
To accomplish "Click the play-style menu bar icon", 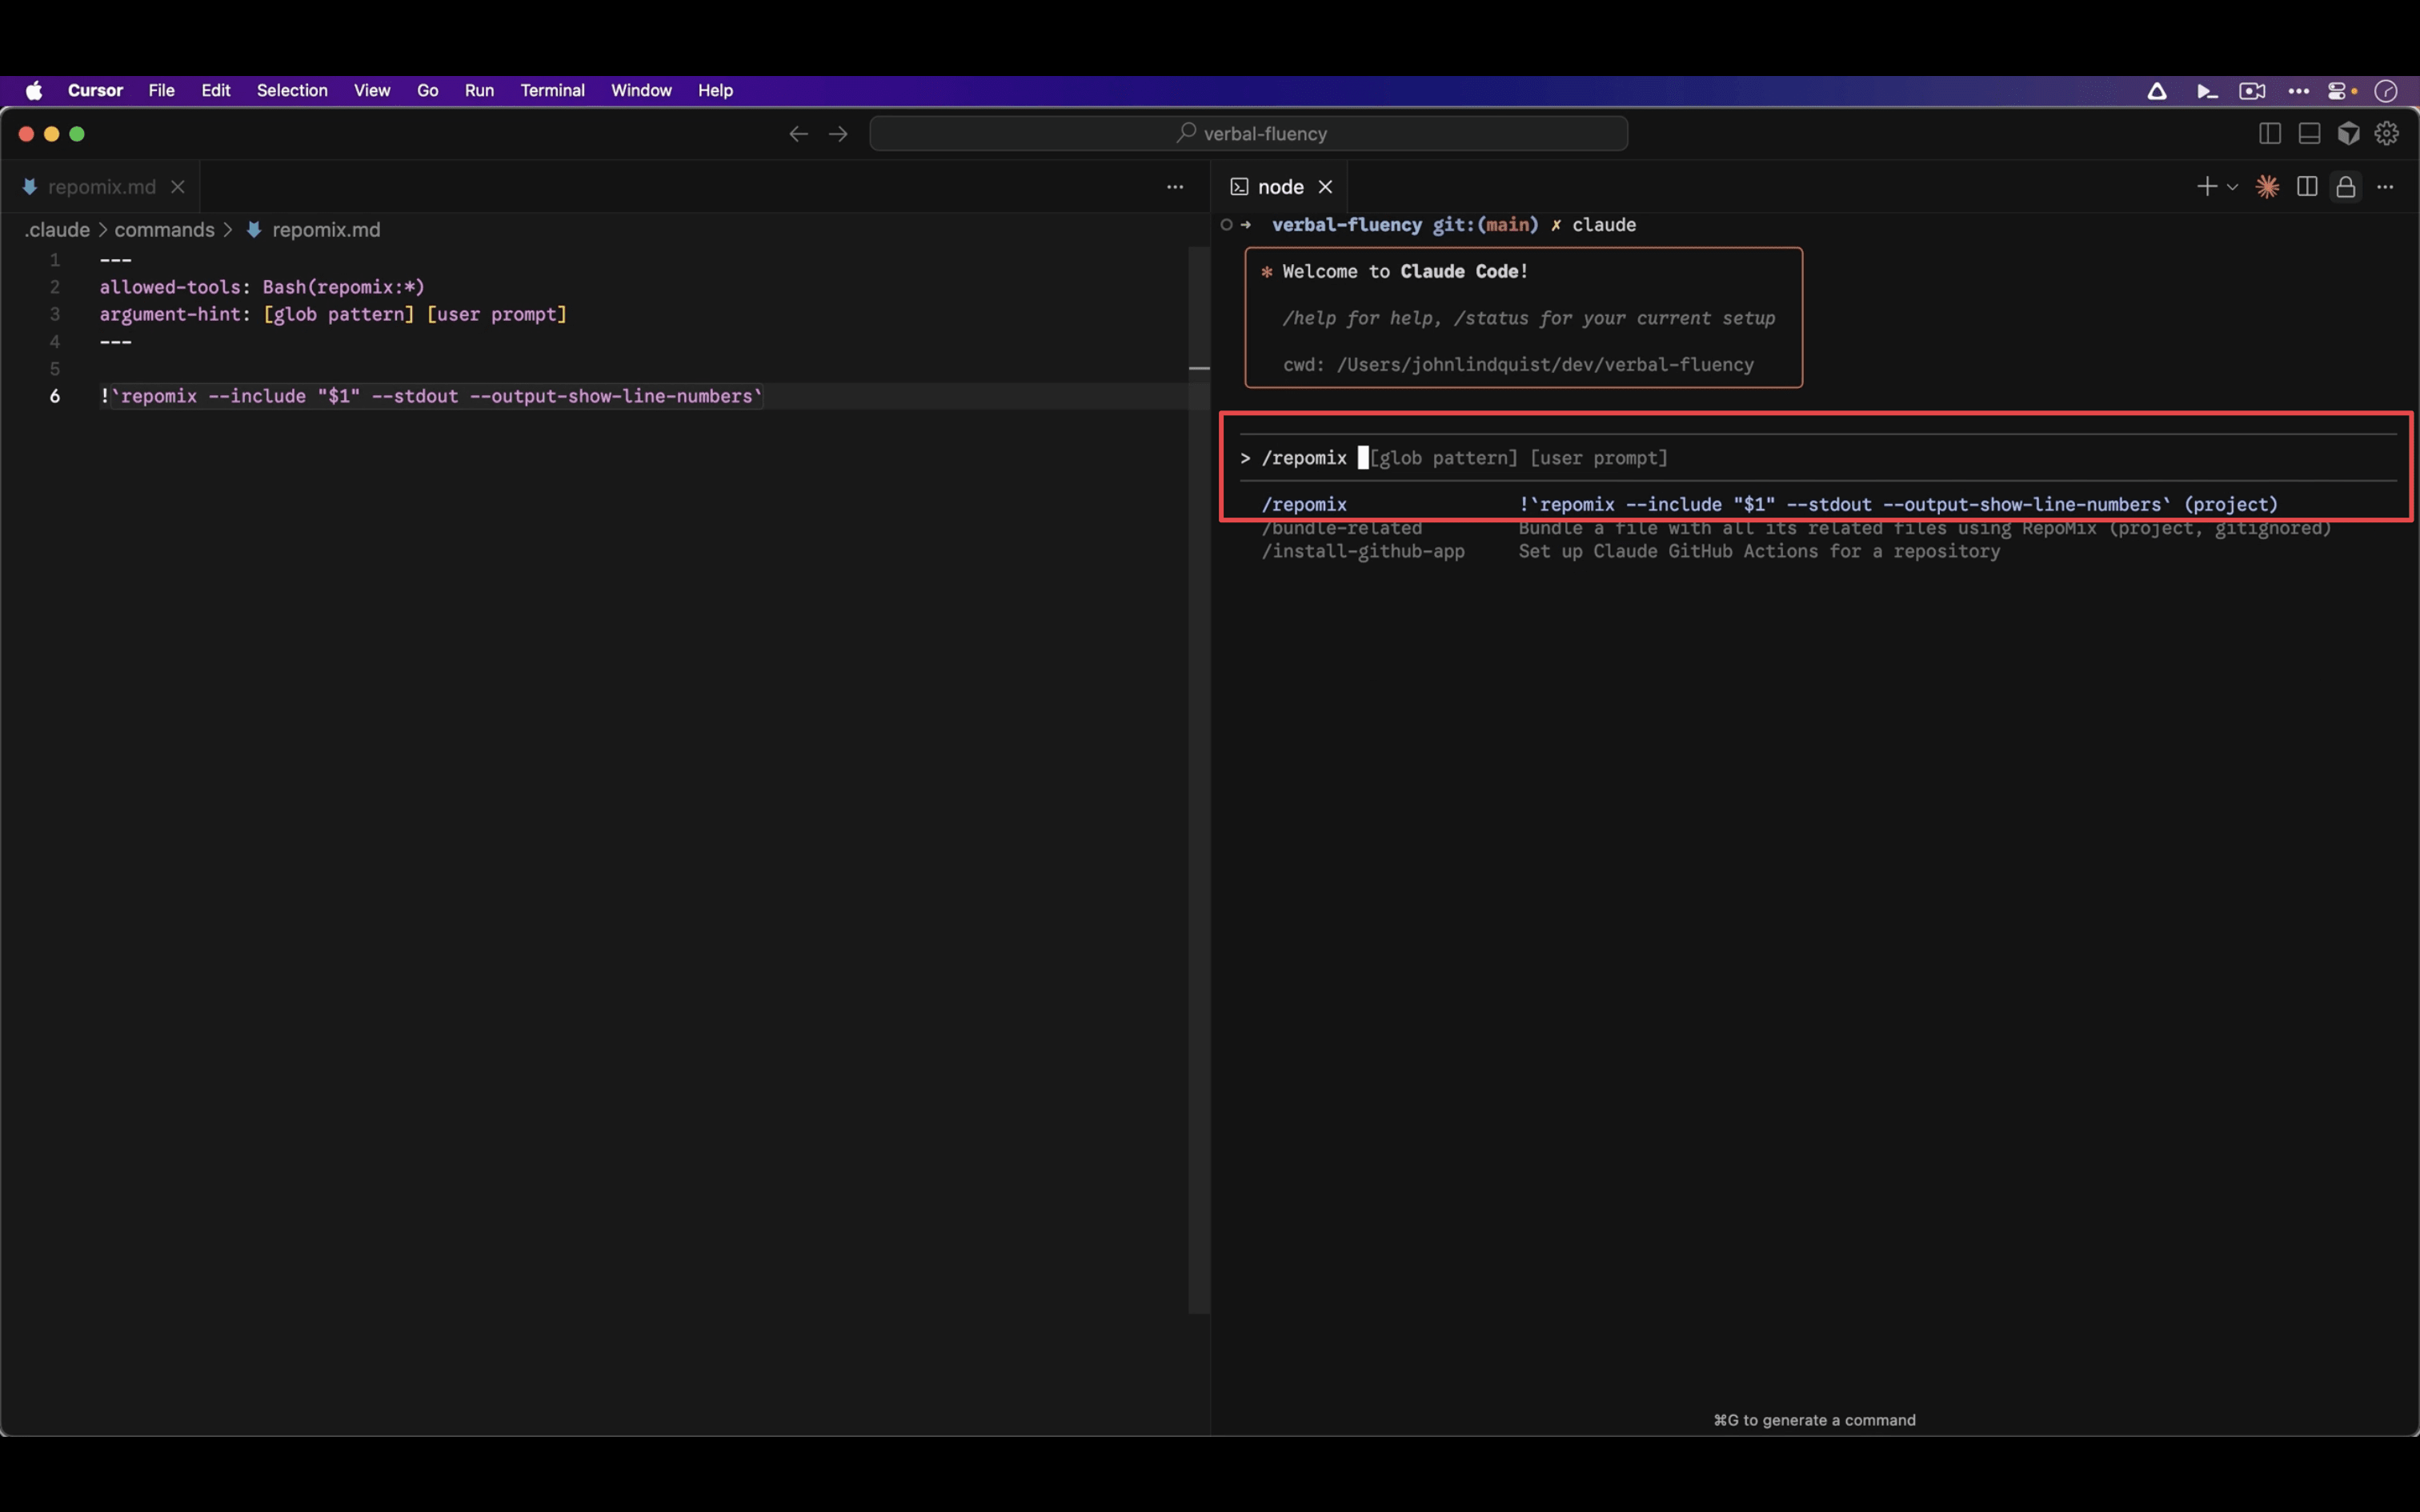I will [2207, 91].
